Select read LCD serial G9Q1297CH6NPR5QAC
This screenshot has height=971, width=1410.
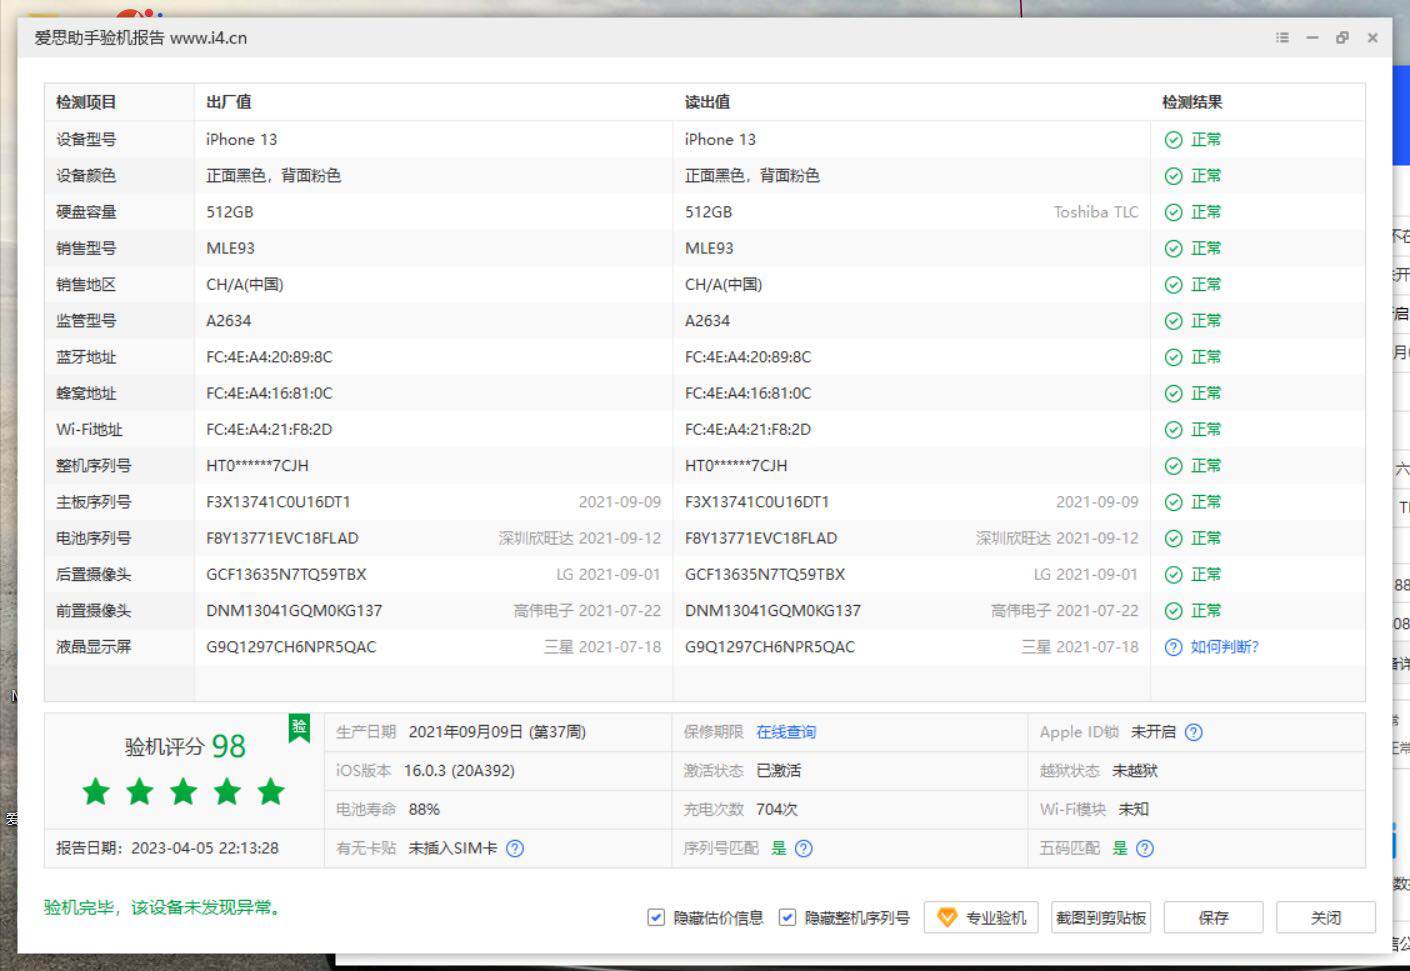point(770,647)
